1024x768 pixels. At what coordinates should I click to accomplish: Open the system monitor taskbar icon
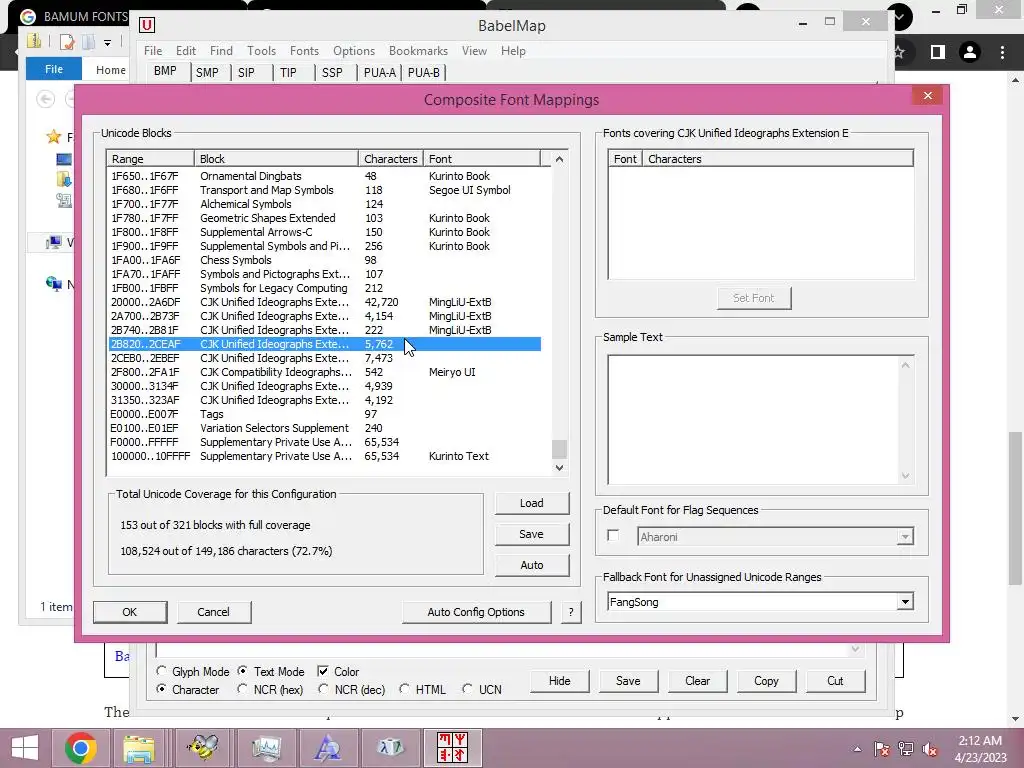coord(266,748)
